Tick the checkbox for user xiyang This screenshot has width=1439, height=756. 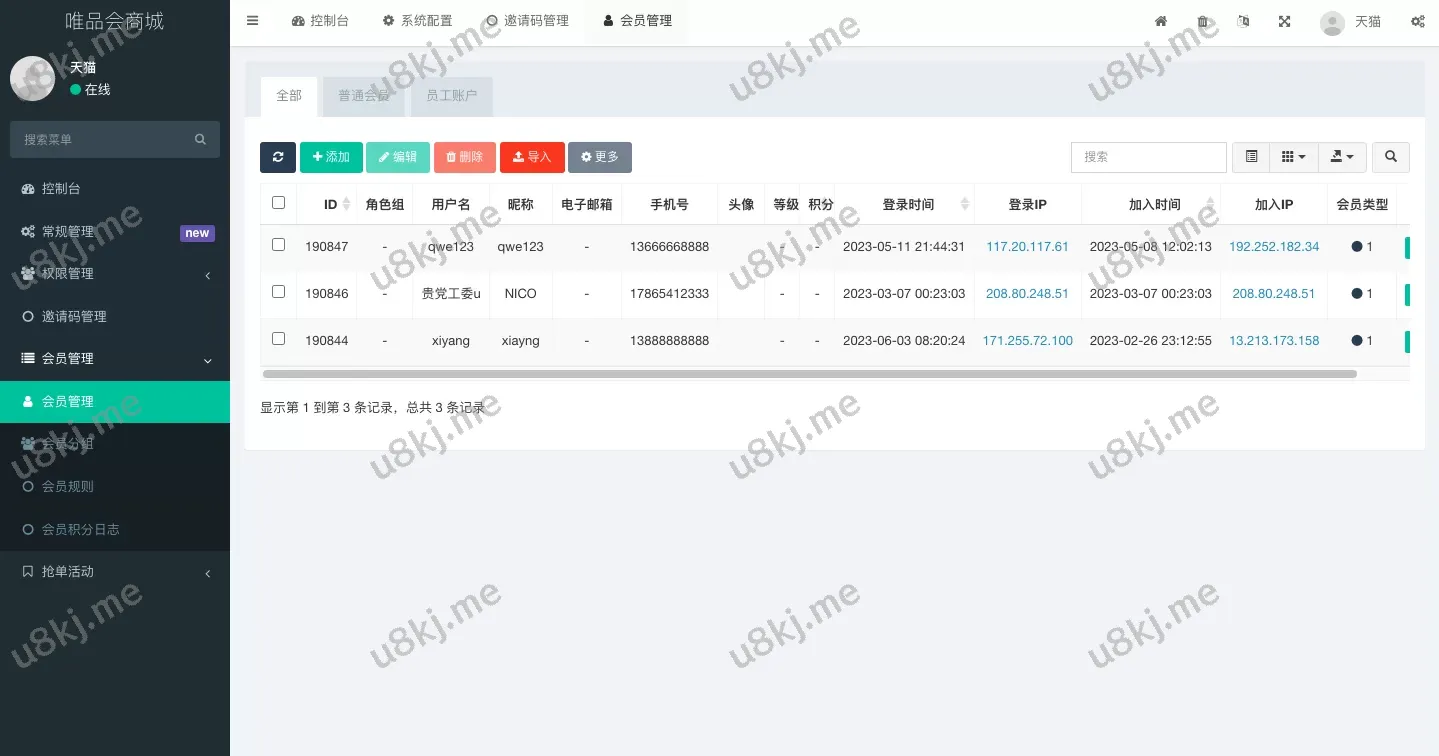click(278, 339)
